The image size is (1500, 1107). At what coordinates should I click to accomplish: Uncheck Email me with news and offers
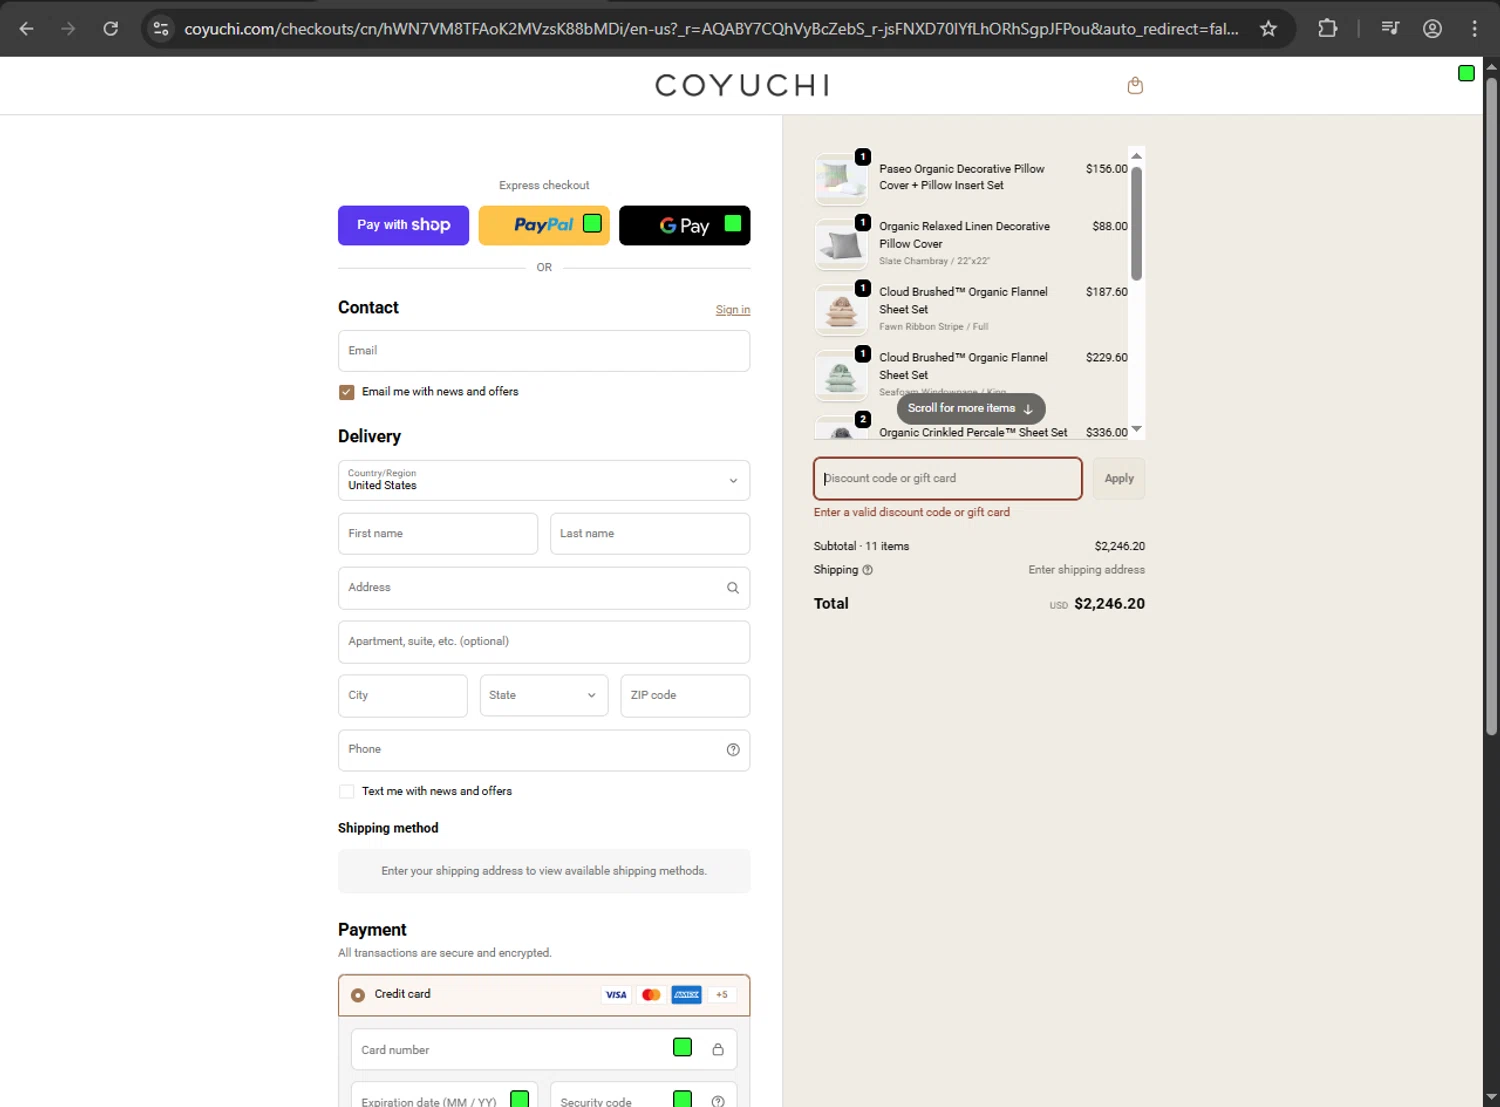pyautogui.click(x=347, y=392)
